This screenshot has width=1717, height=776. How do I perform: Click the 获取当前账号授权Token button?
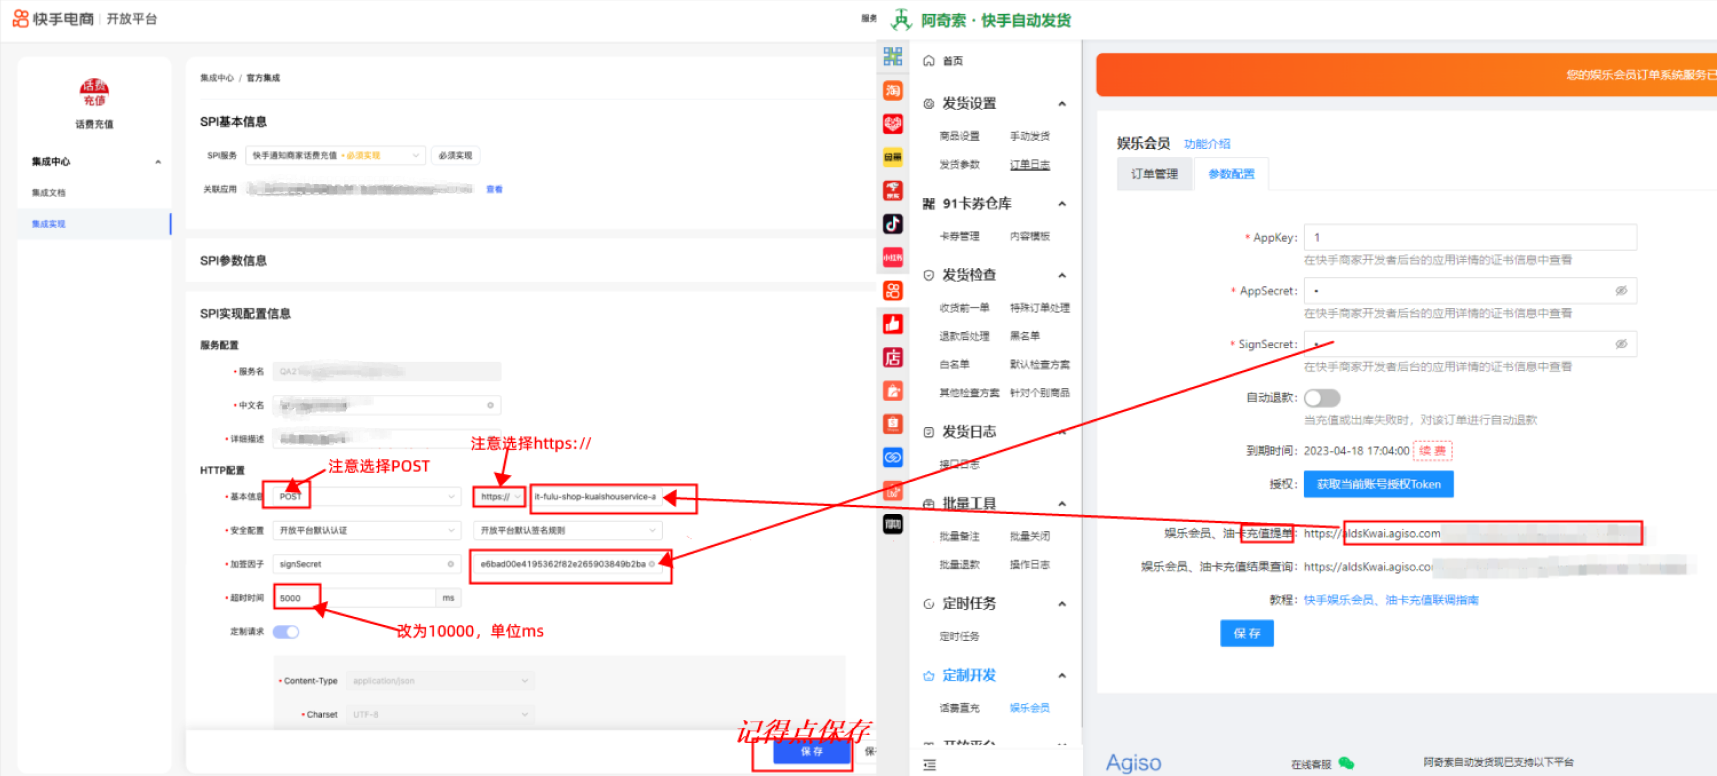click(x=1378, y=484)
